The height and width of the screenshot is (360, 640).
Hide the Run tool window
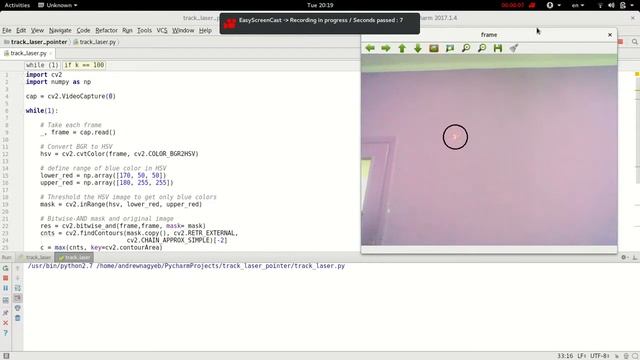coord(635,257)
